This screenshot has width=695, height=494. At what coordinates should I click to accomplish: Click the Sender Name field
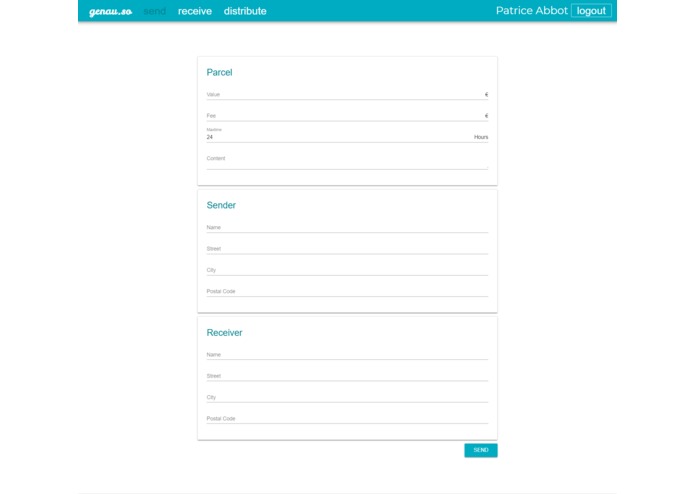pos(347,227)
